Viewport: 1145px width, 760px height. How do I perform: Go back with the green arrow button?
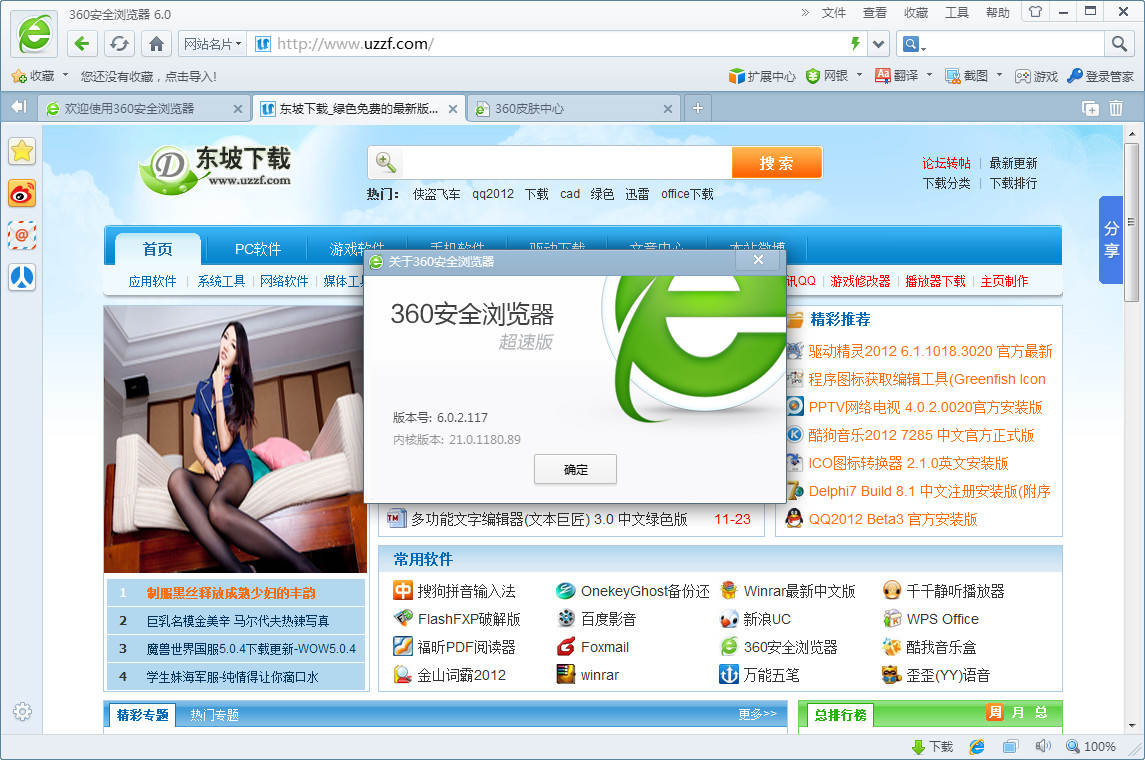click(x=83, y=44)
